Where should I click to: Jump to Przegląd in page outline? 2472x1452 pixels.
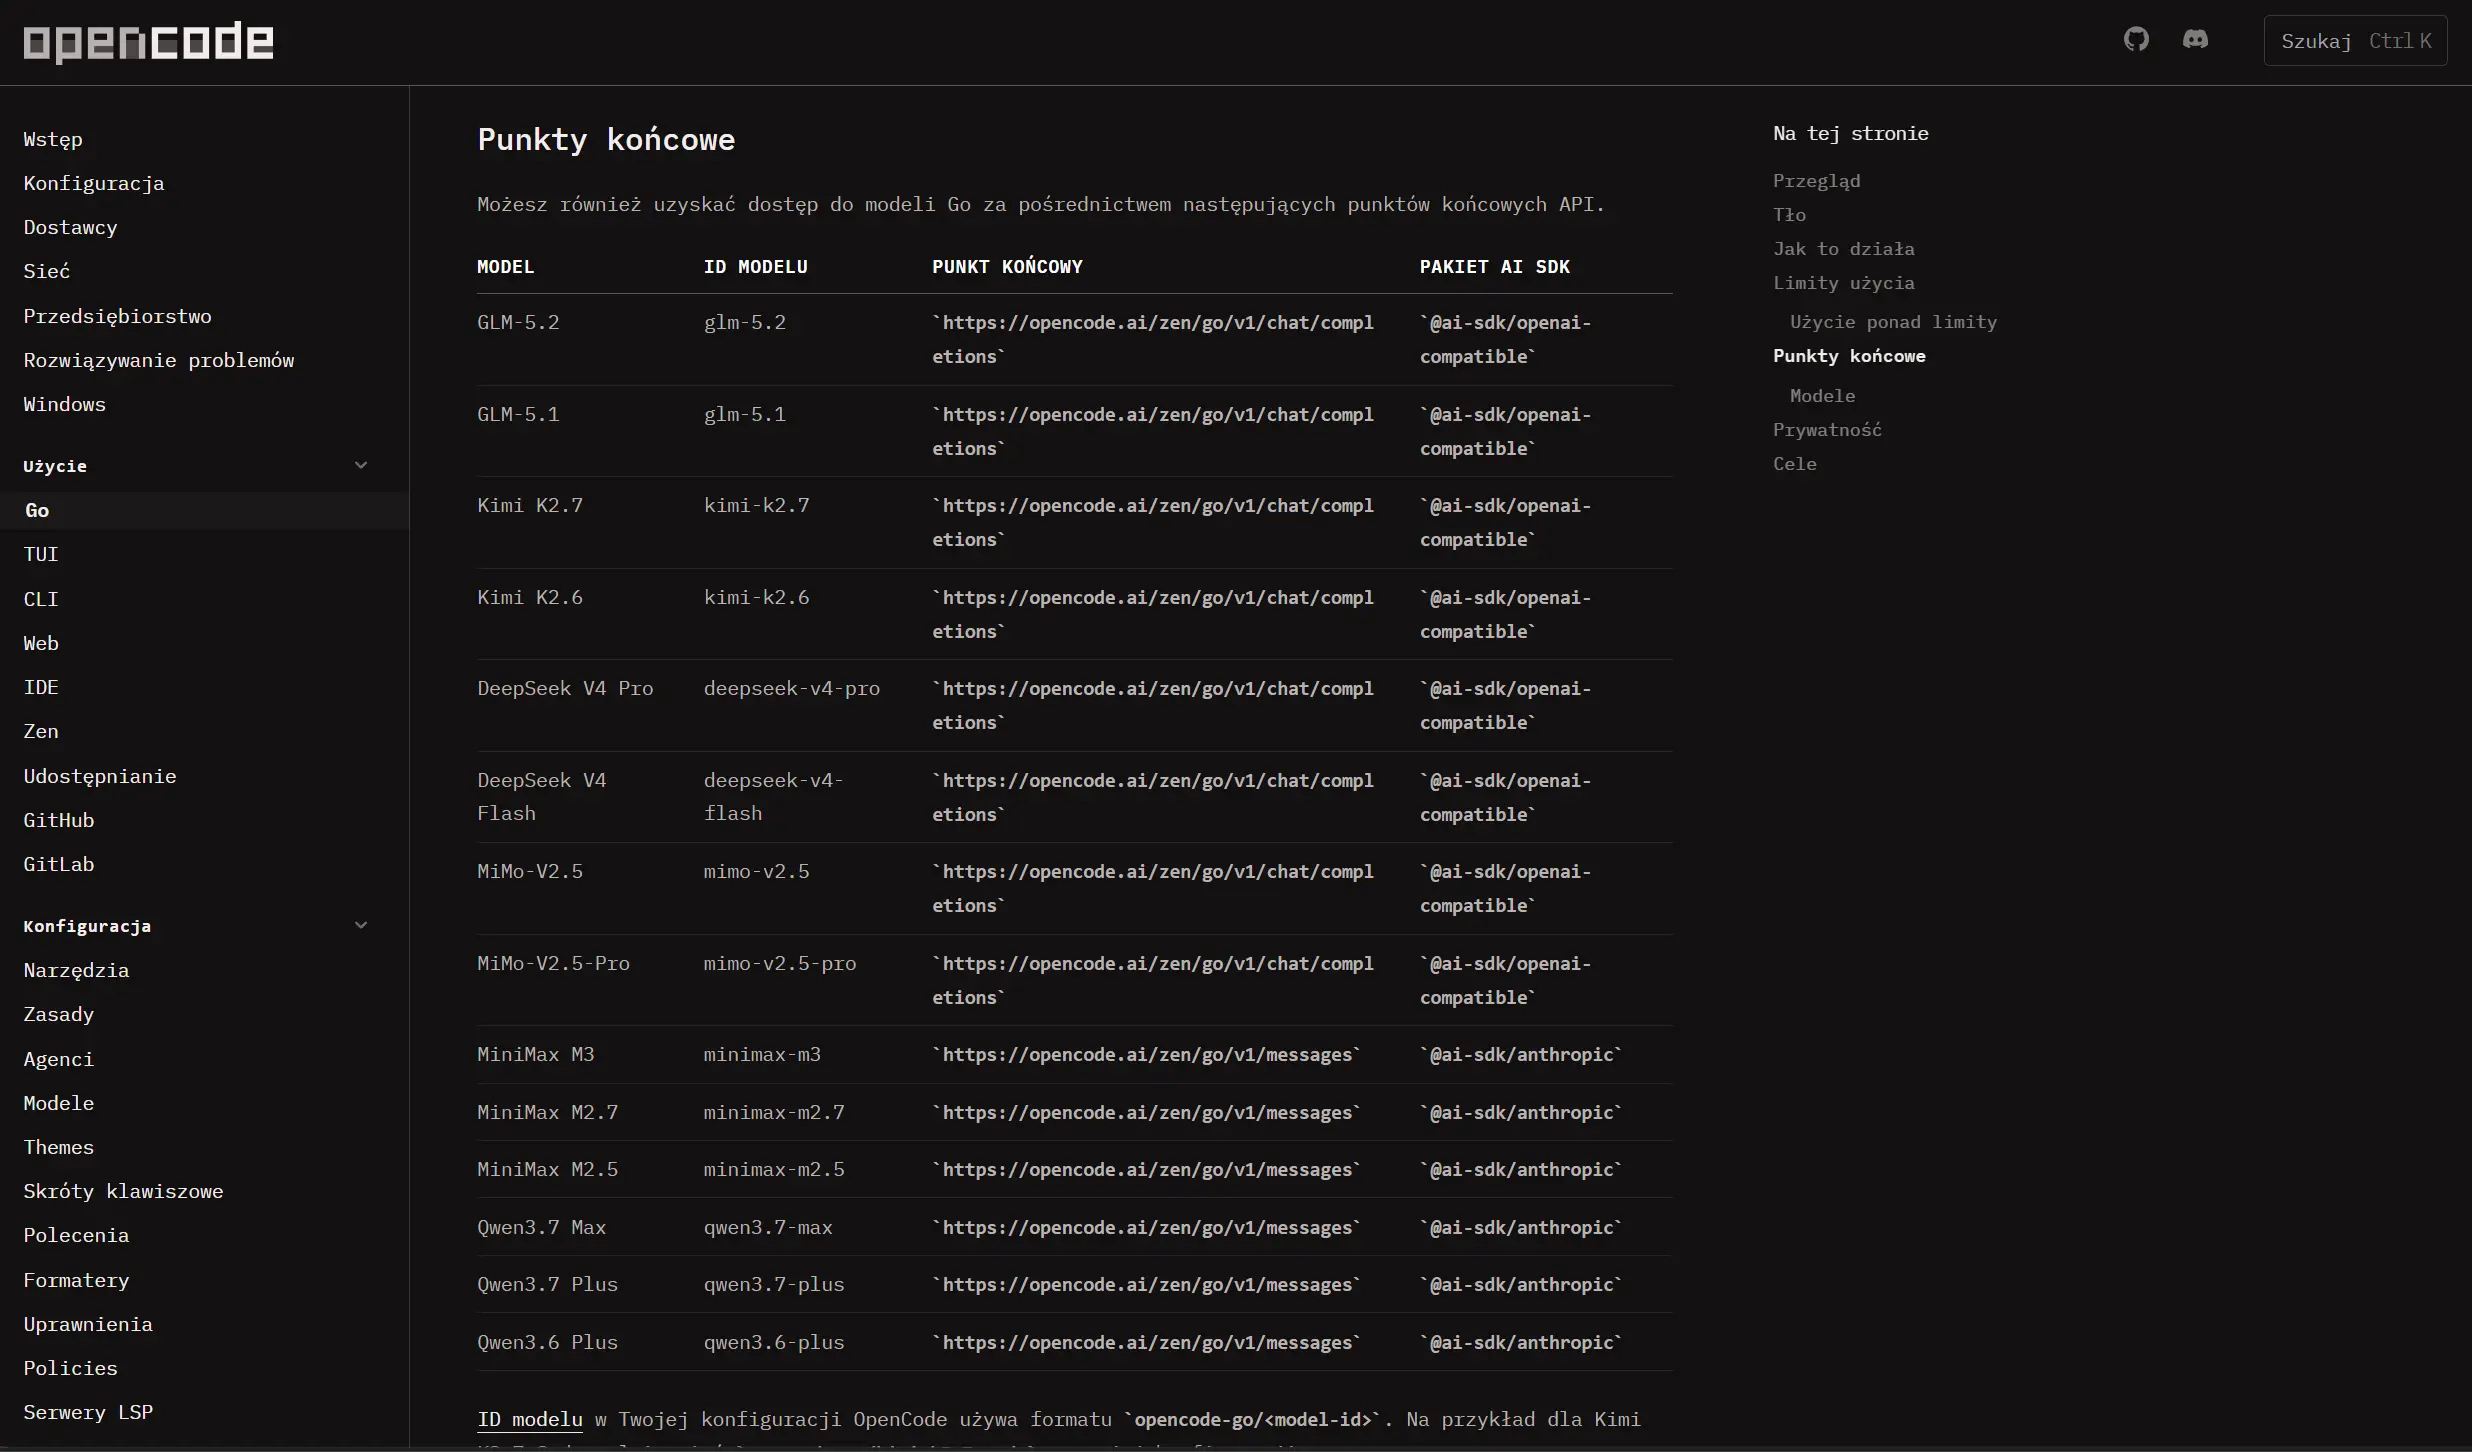1816,181
